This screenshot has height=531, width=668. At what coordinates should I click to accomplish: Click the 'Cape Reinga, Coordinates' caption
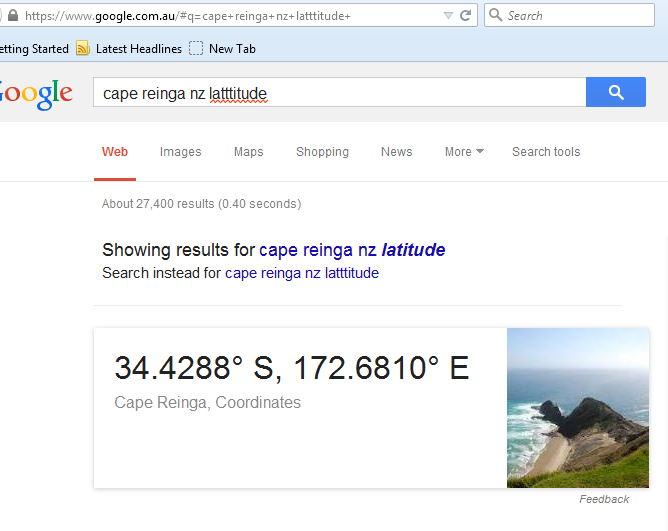point(207,402)
